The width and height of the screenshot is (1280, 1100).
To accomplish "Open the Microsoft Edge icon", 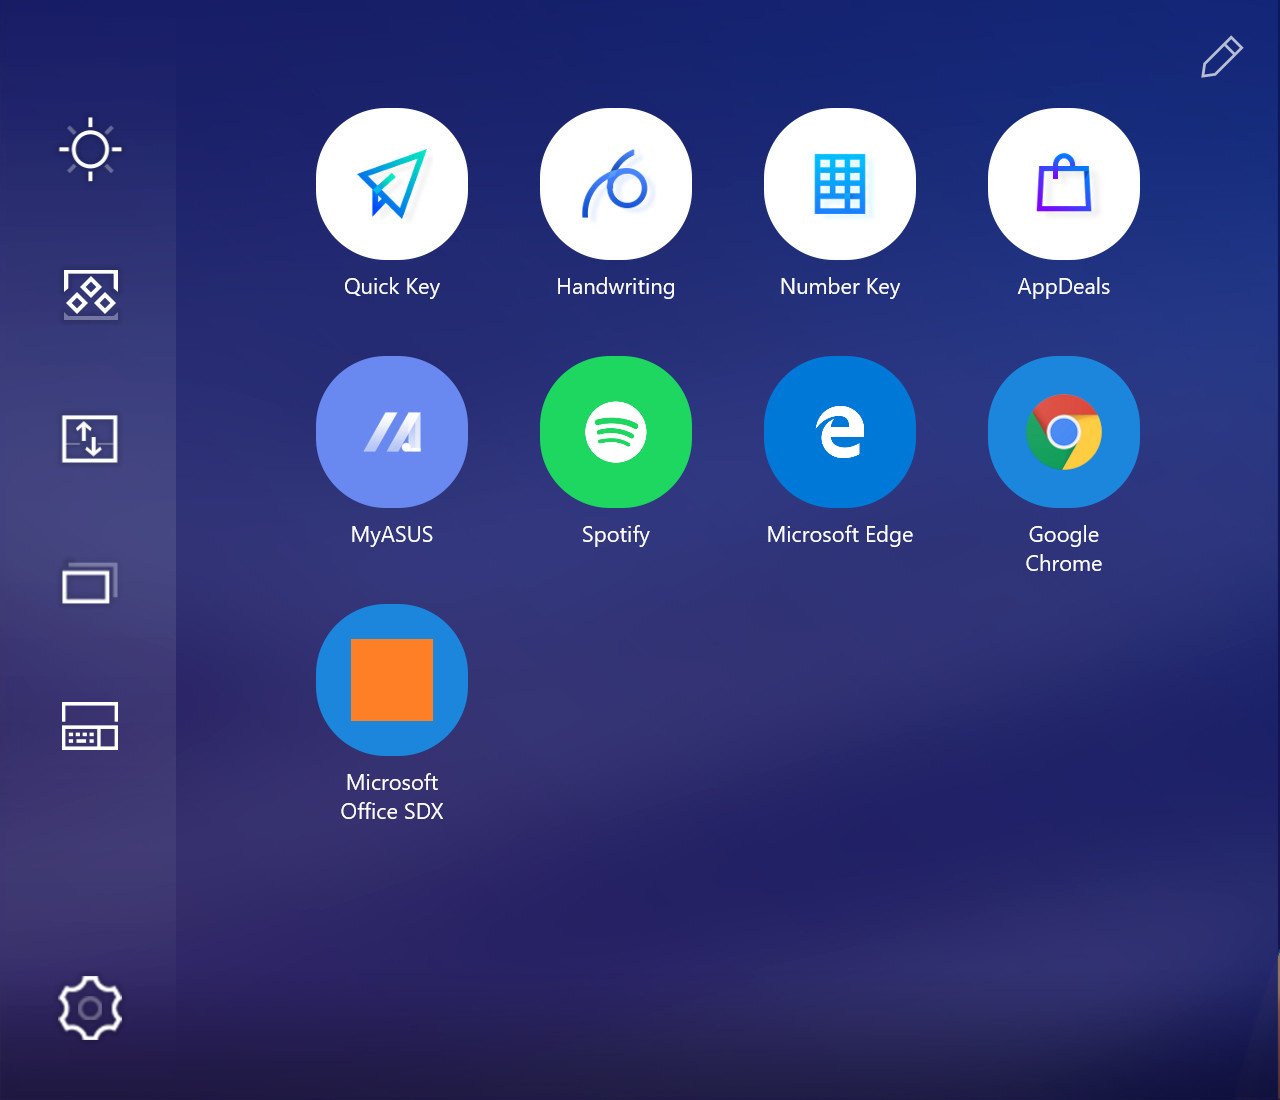I will pos(840,432).
